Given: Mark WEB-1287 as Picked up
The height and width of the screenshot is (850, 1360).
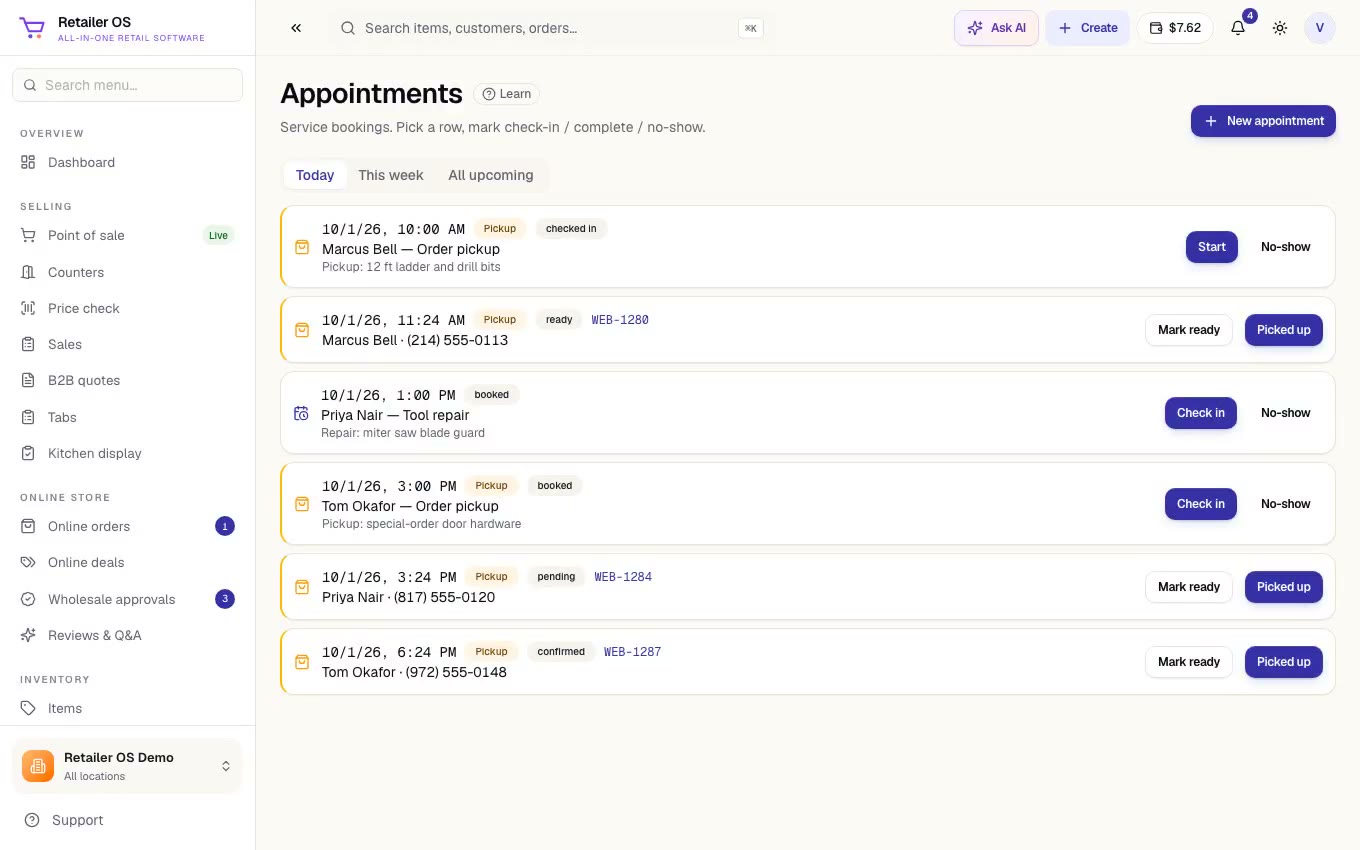Looking at the screenshot, I should point(1284,662).
